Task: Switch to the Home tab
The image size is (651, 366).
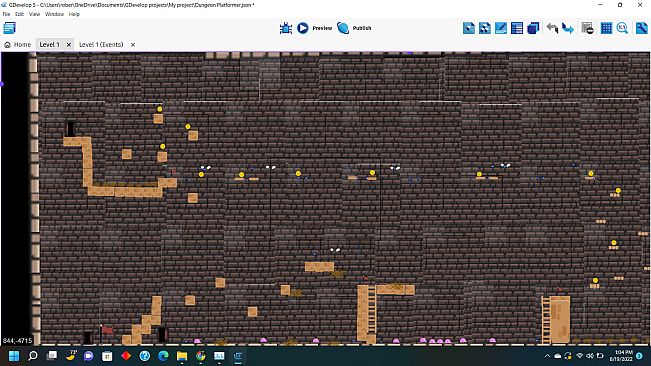Action: 18,44
